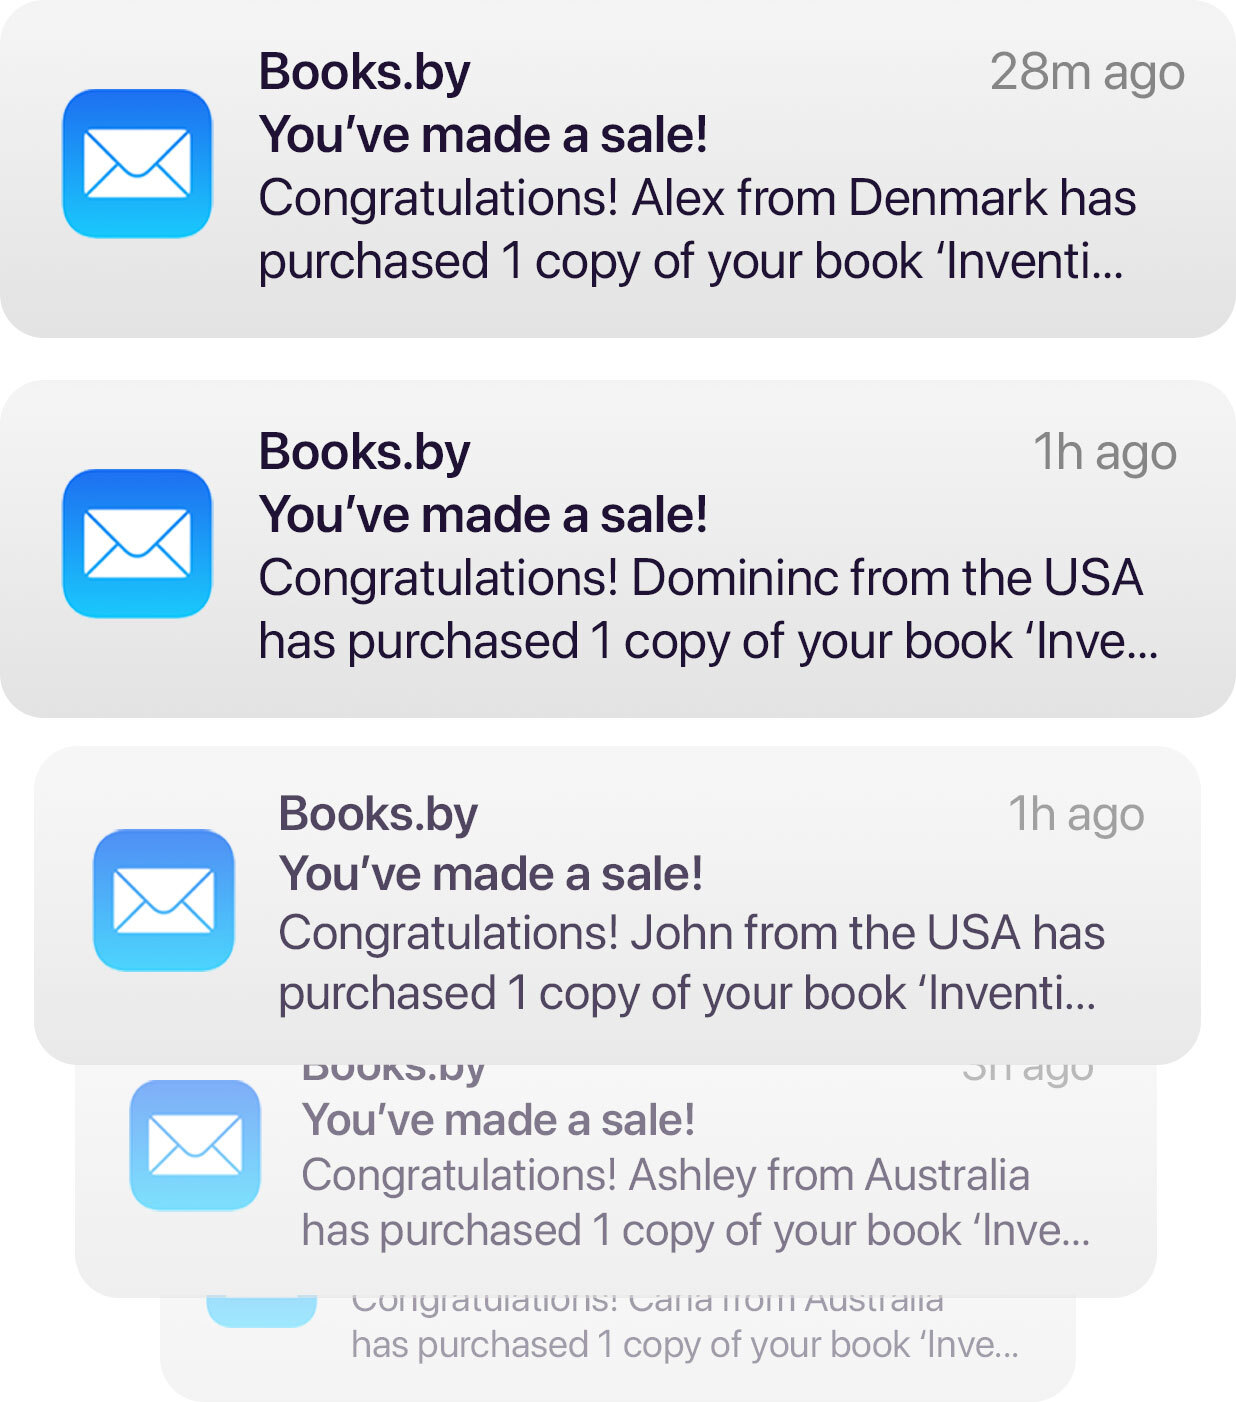This screenshot has height=1402, width=1236.
Task: Open the message about Alex from Denmark
Action: 696,230
